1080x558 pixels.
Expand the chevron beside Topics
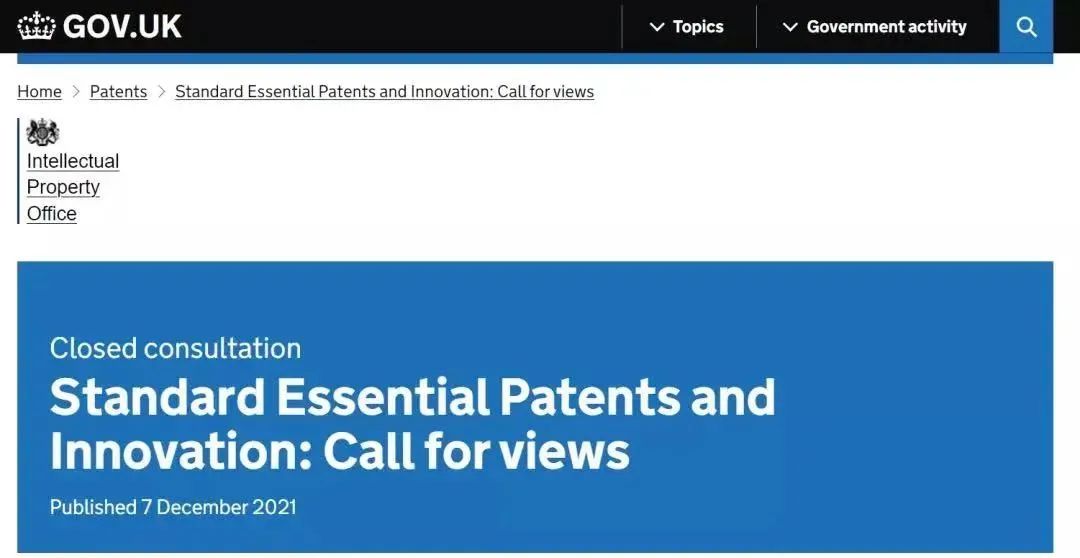pyautogui.click(x=657, y=27)
